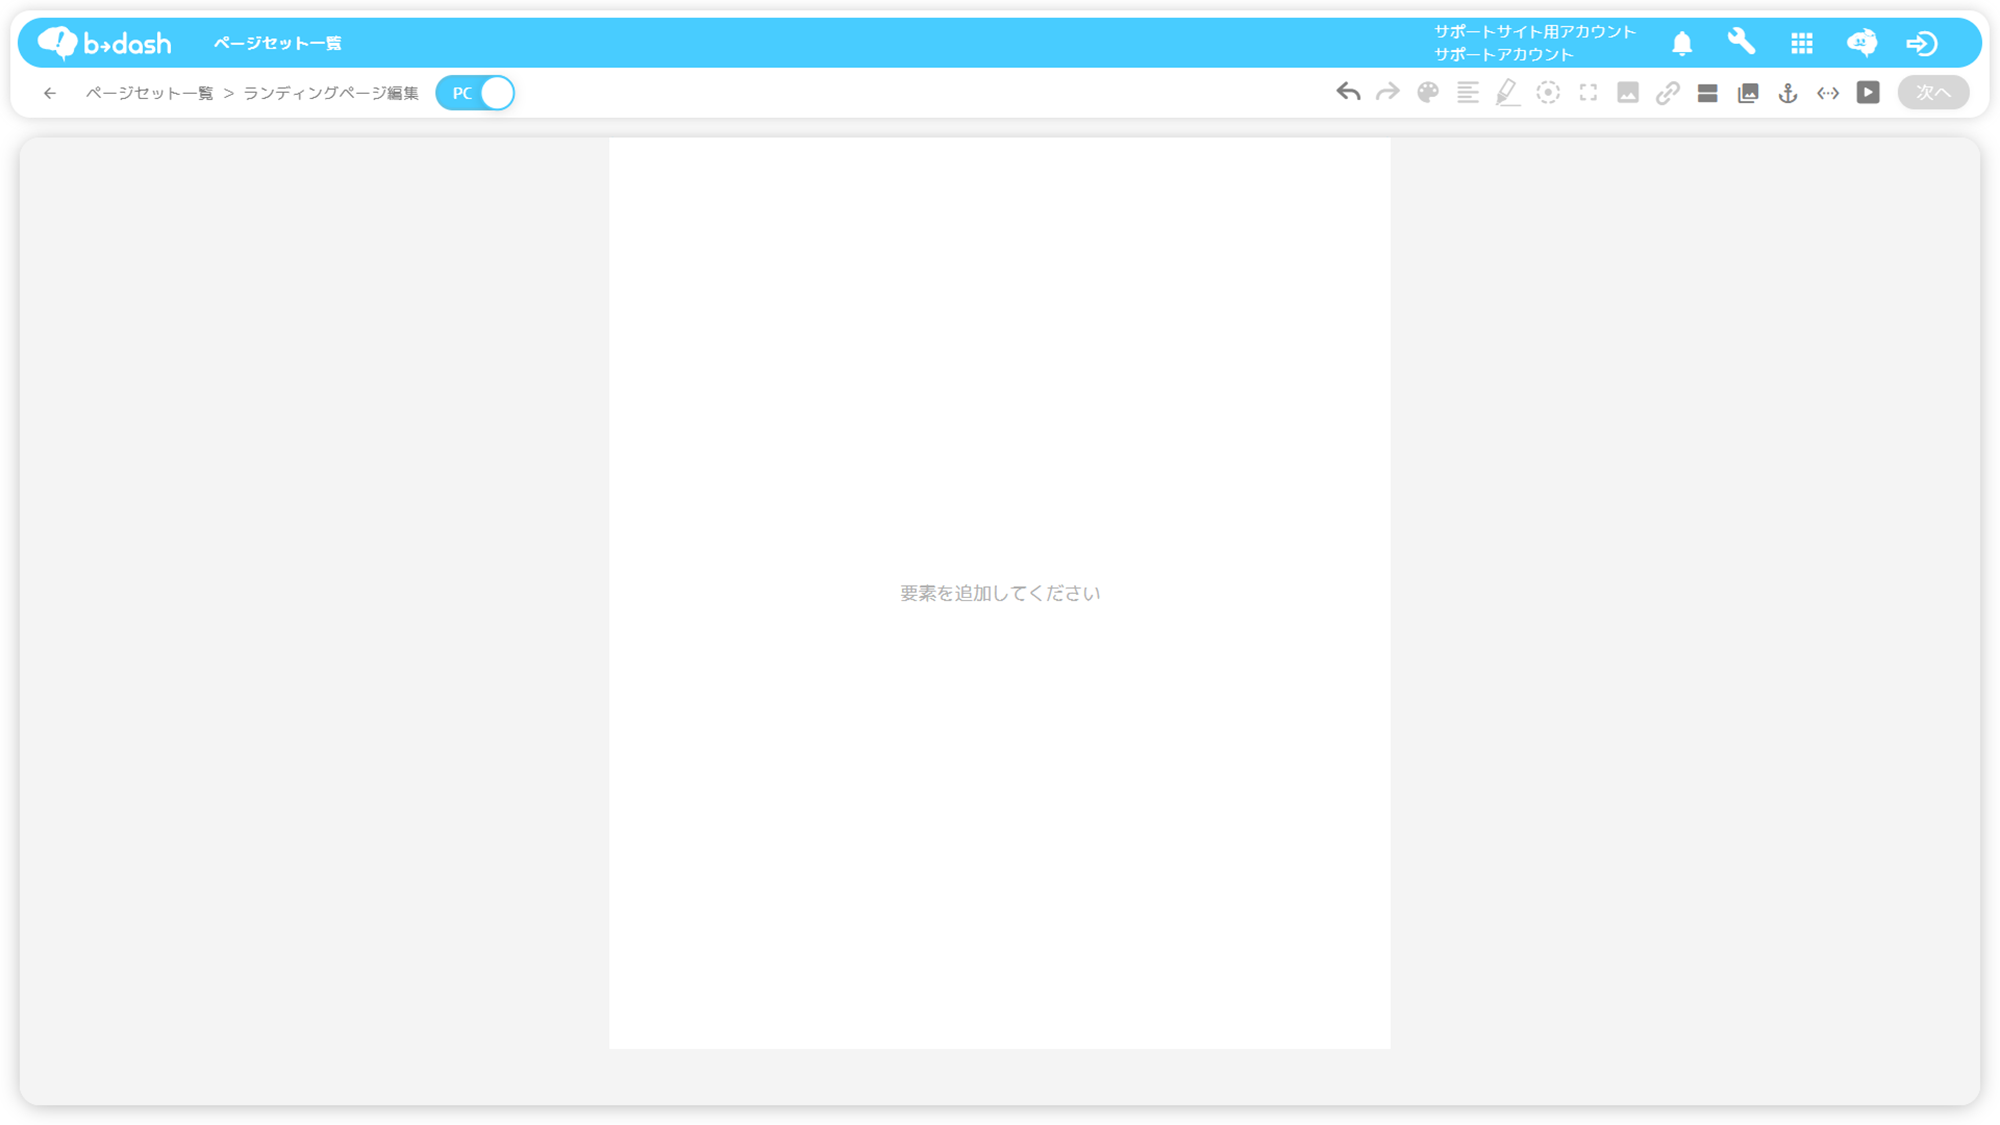
Task: Click the b→dash logo
Action: [x=105, y=43]
